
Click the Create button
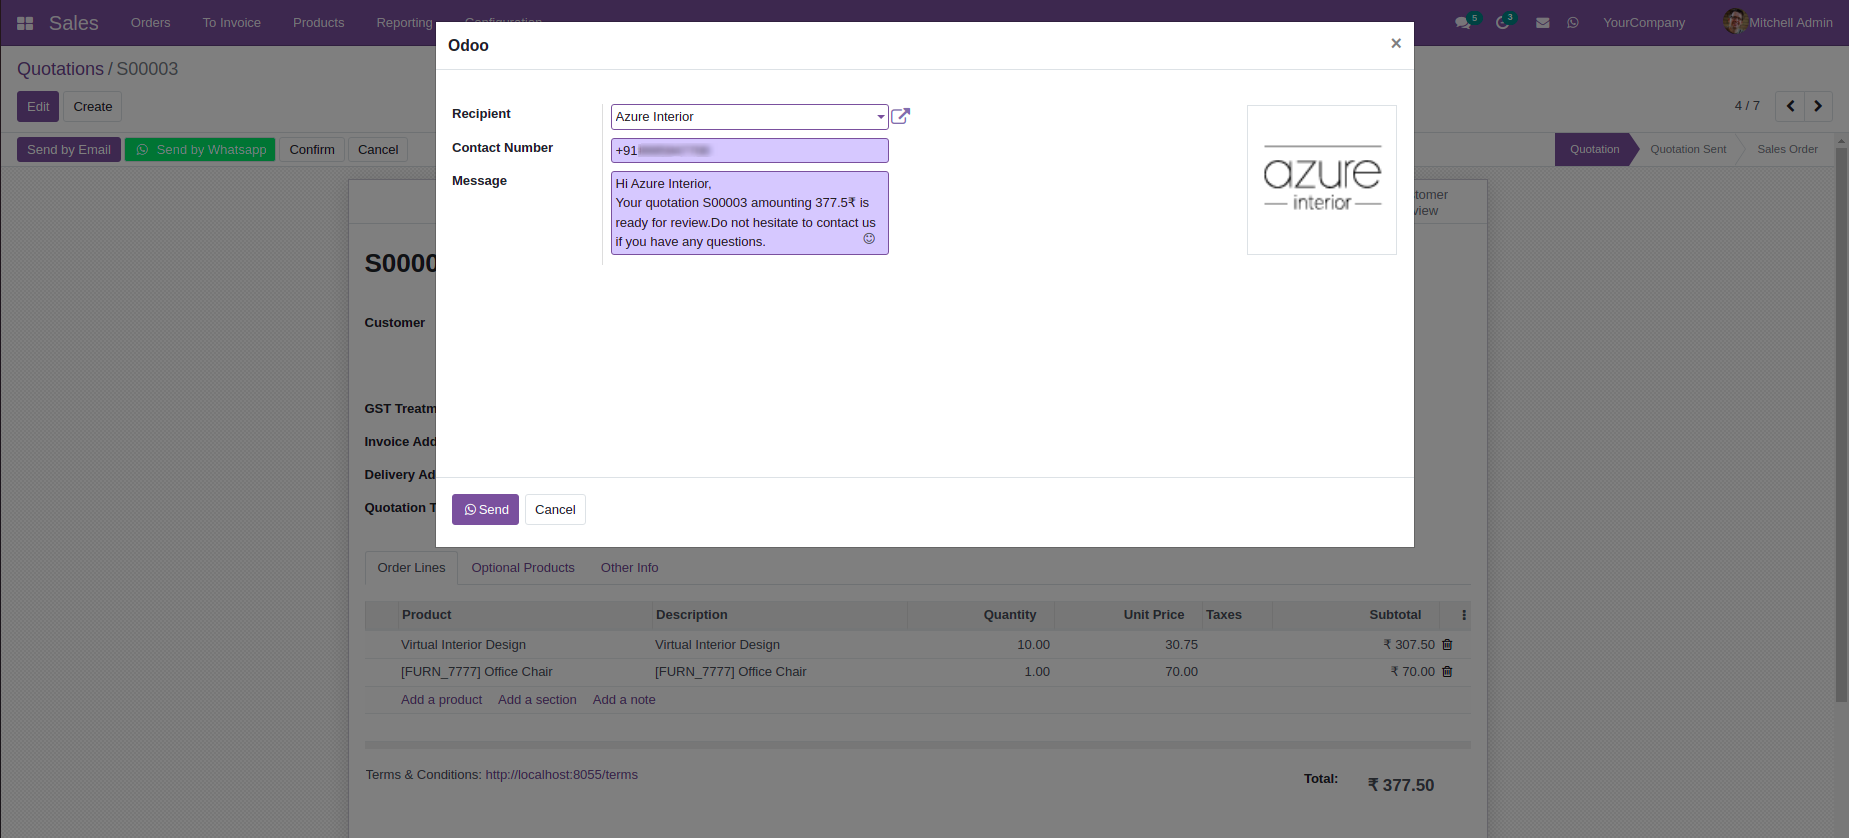click(x=93, y=107)
